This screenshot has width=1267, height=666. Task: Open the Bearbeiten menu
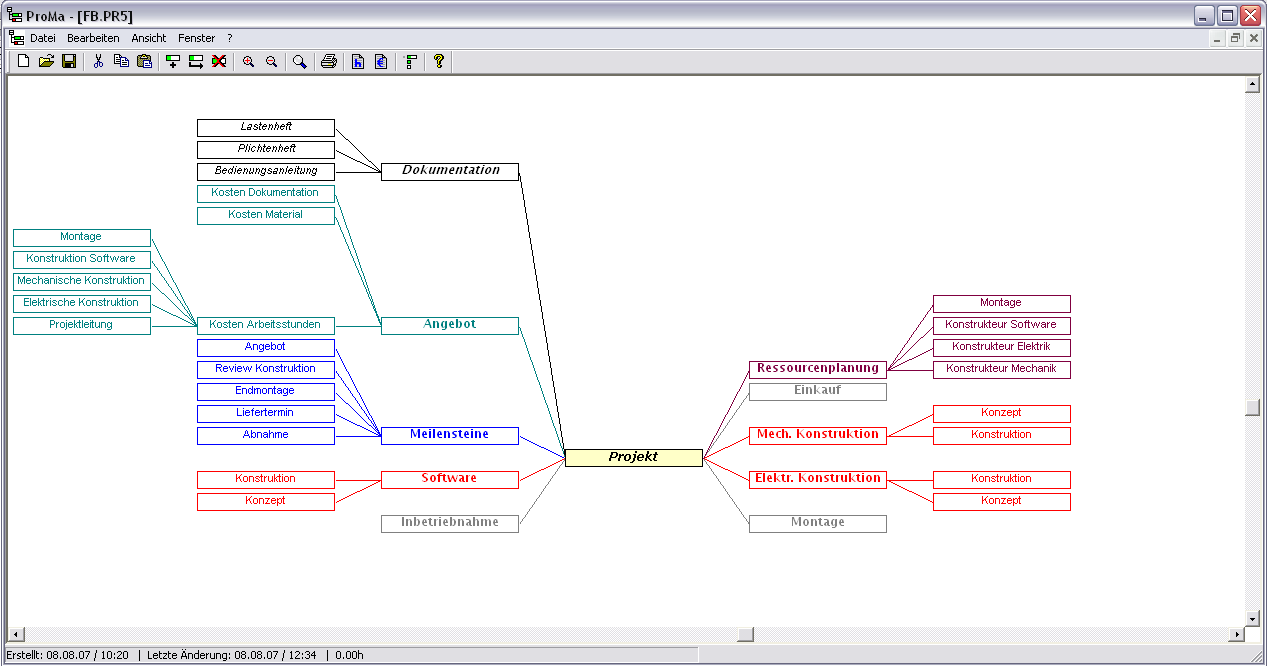pyautogui.click(x=93, y=38)
